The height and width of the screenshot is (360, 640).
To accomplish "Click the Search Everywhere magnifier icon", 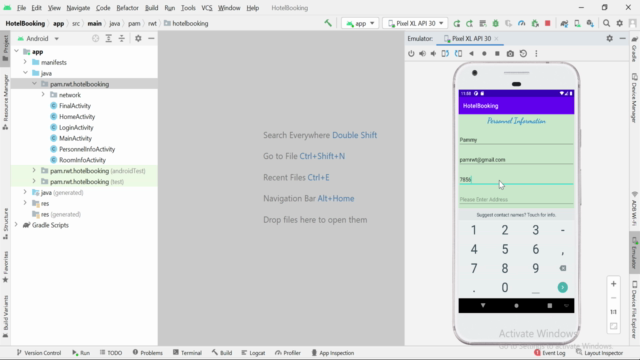I will coord(607,24).
